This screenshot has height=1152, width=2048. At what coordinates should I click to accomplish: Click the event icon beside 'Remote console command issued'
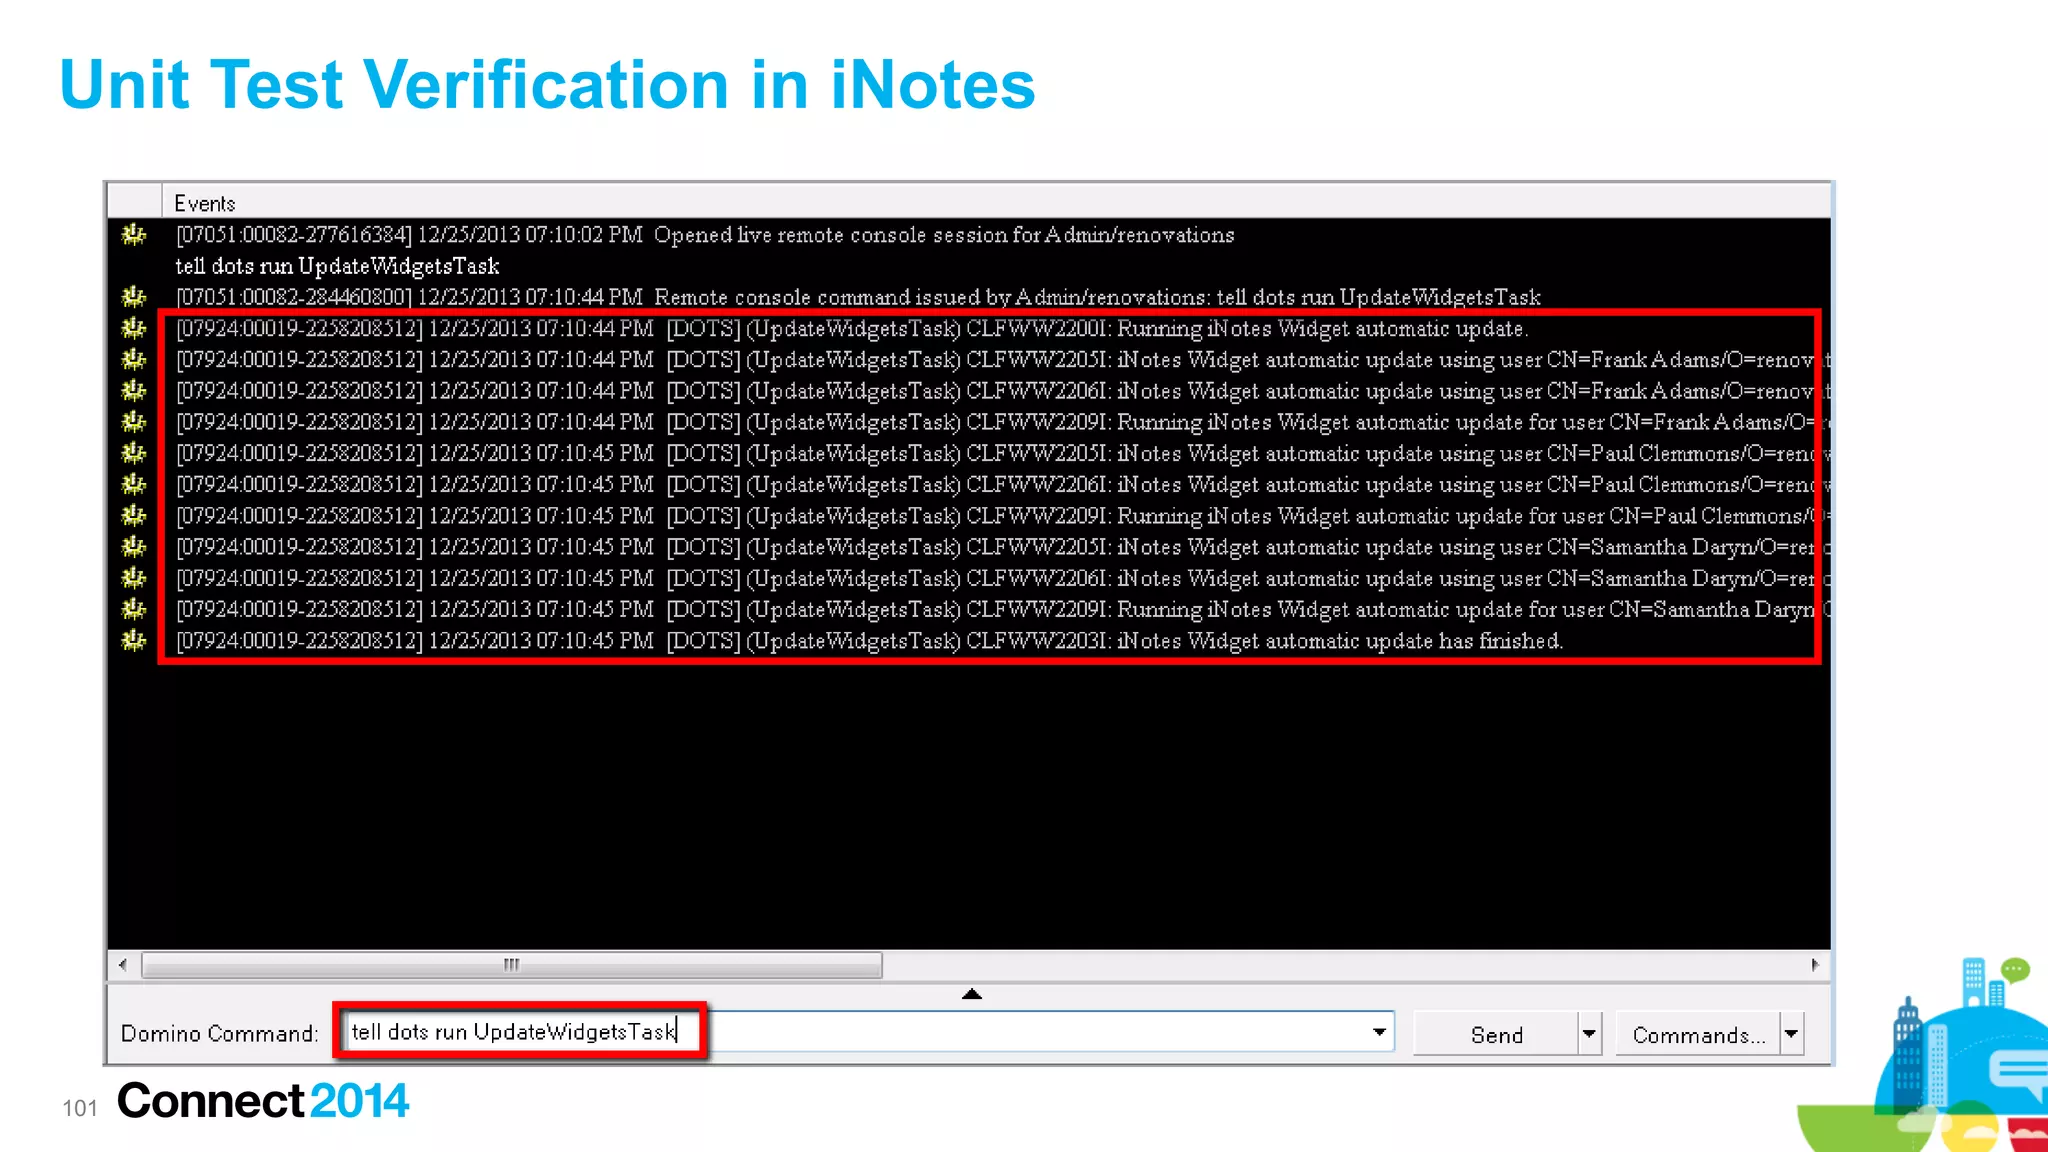click(x=133, y=297)
